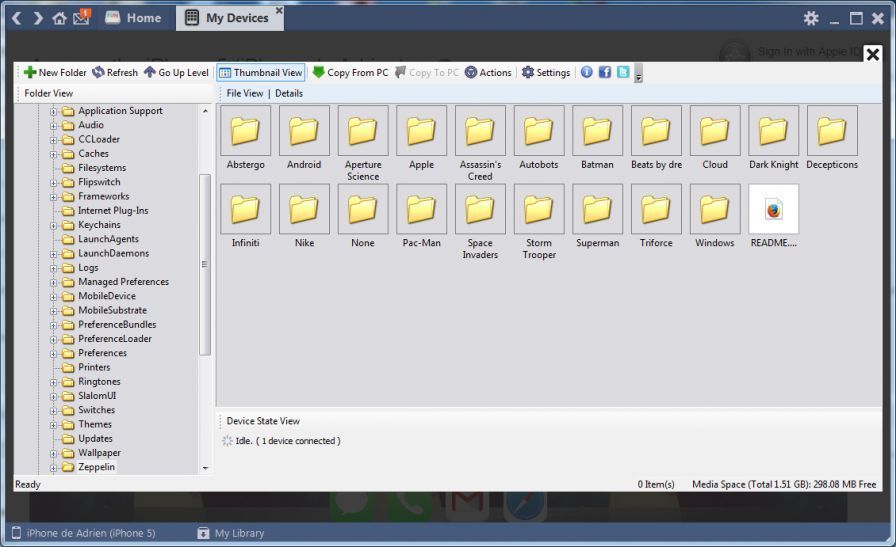
Task: Open the Actions toolbar menu
Action: (488, 73)
